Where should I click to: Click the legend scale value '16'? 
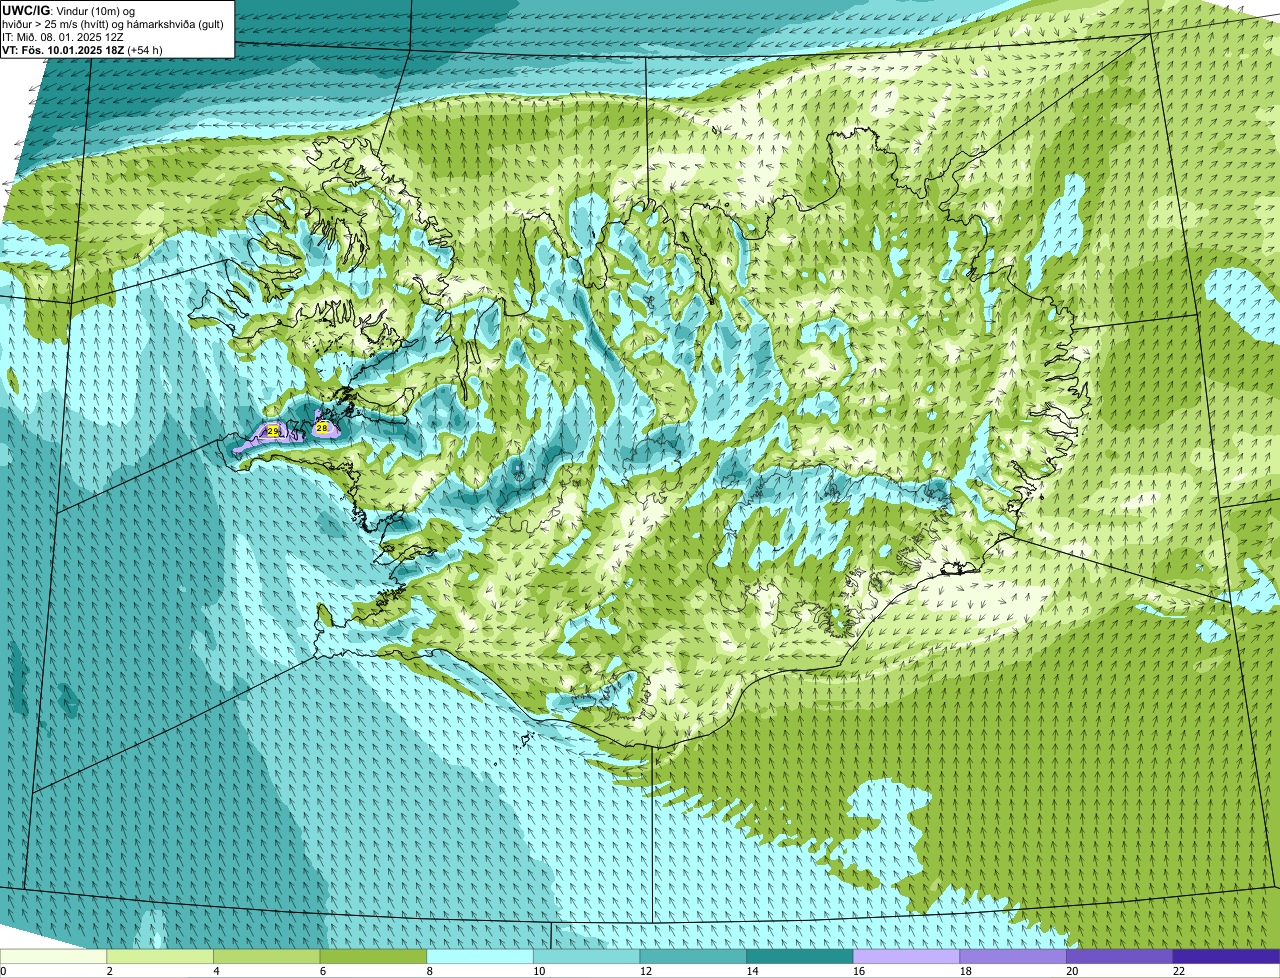coord(859,971)
